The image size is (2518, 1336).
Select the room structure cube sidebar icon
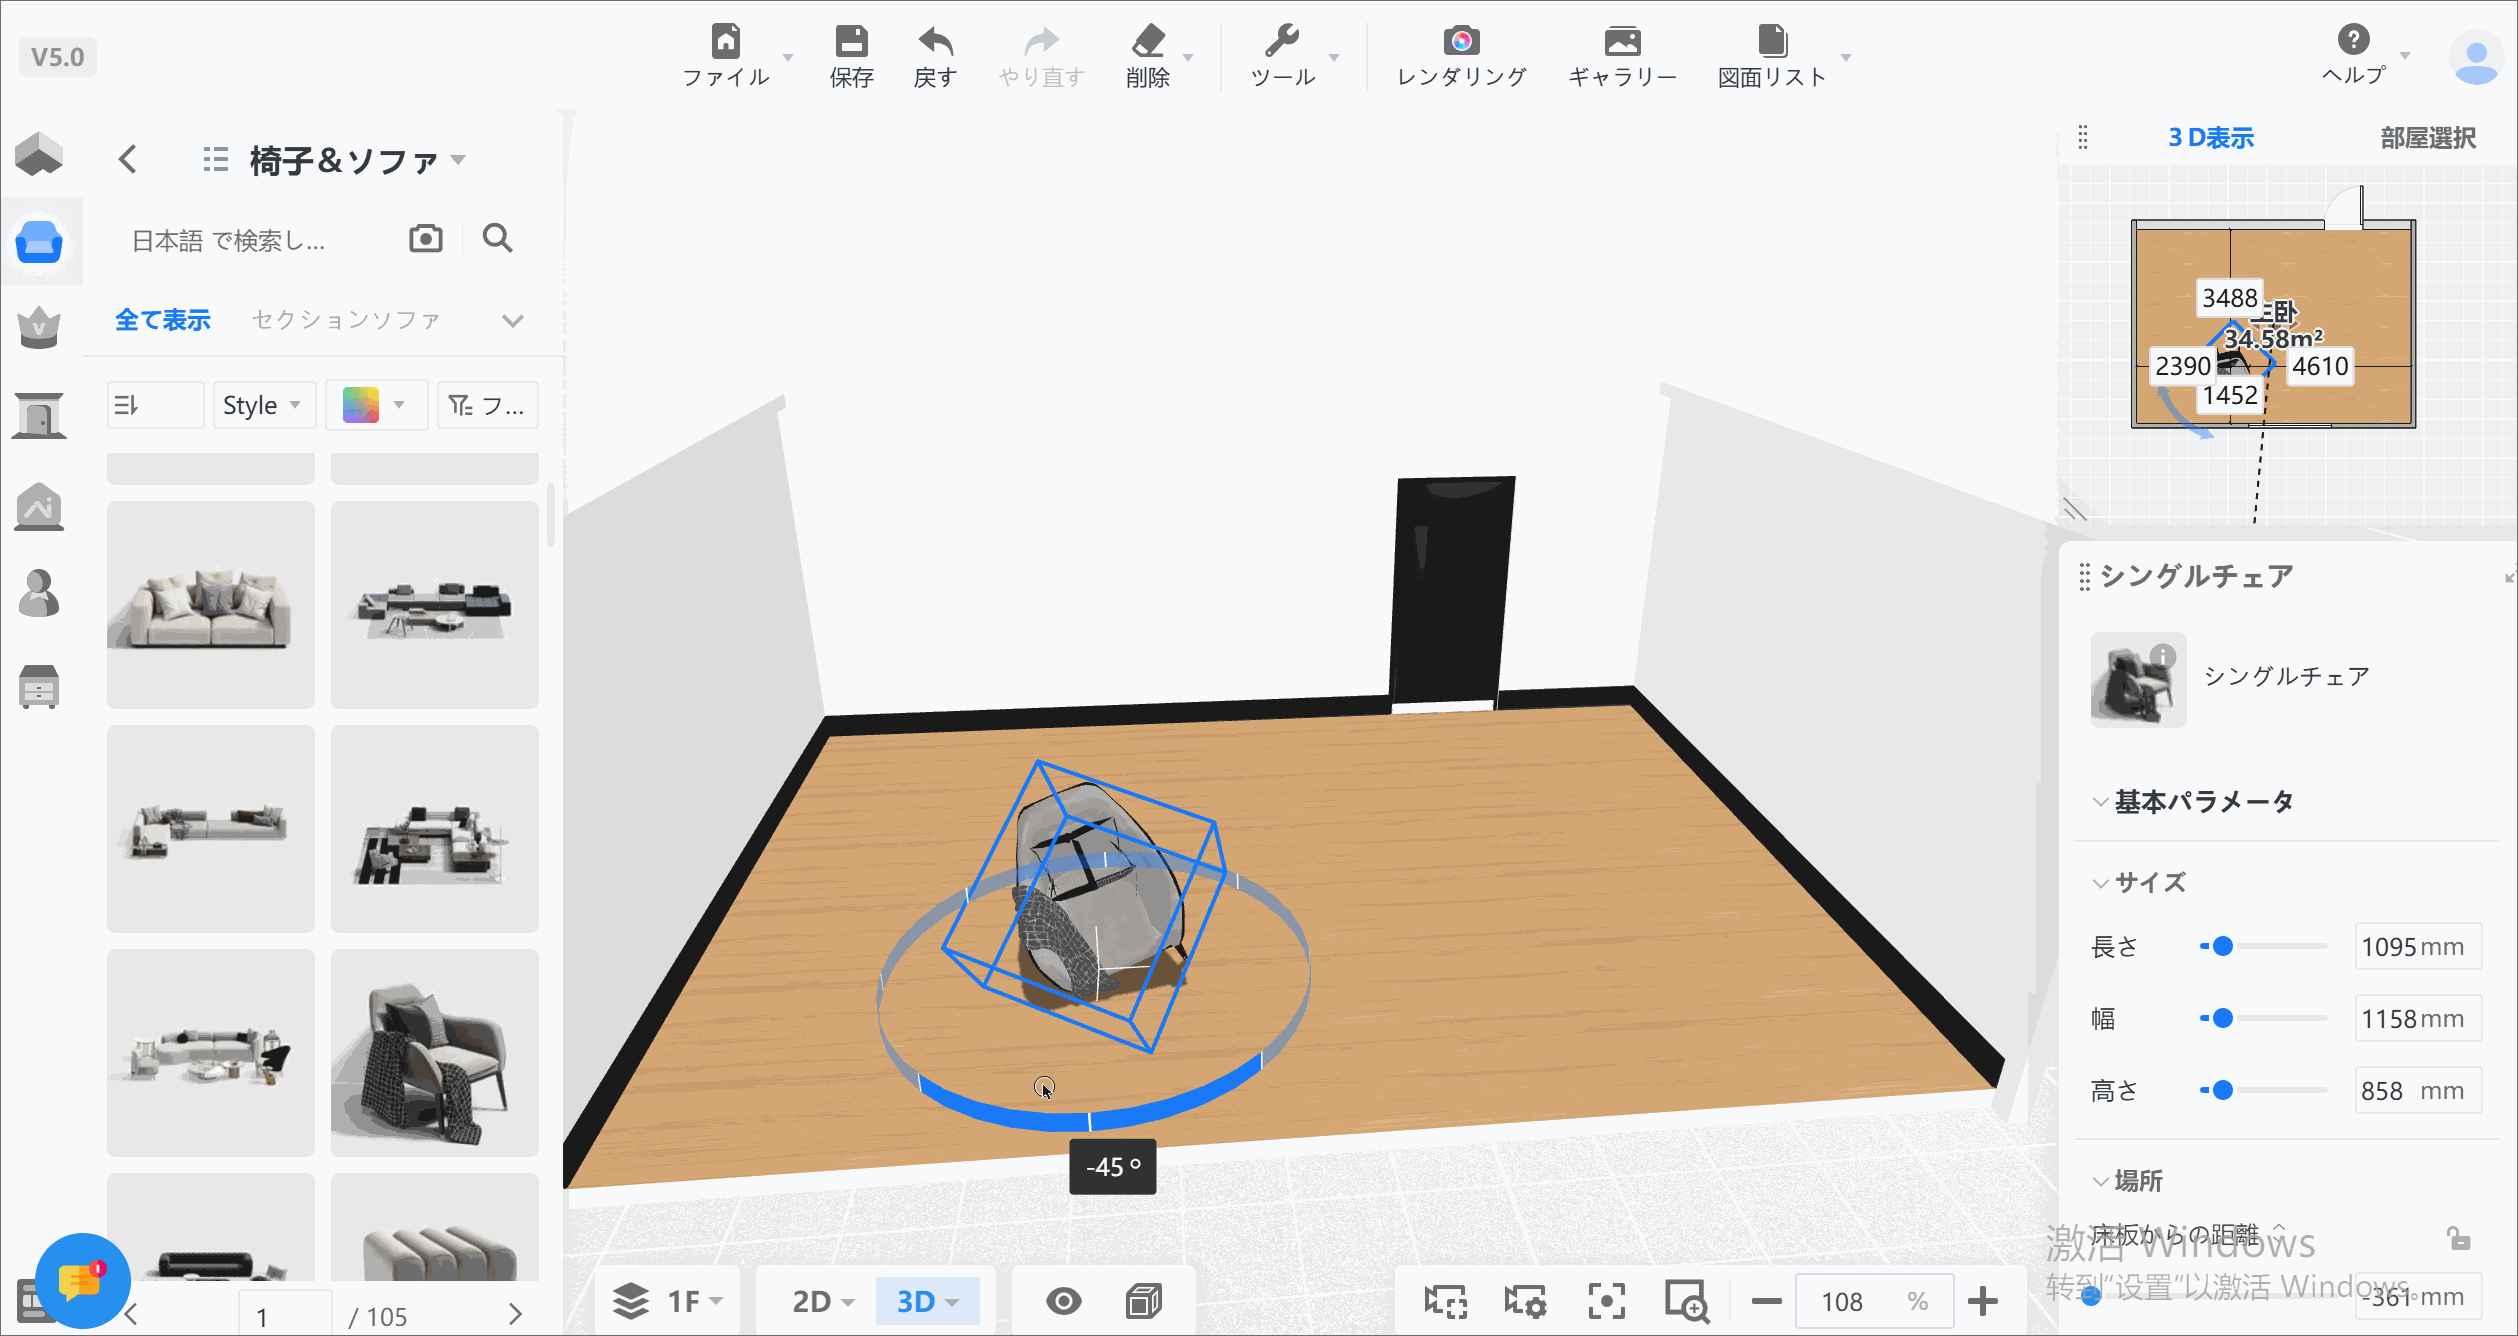click(39, 155)
